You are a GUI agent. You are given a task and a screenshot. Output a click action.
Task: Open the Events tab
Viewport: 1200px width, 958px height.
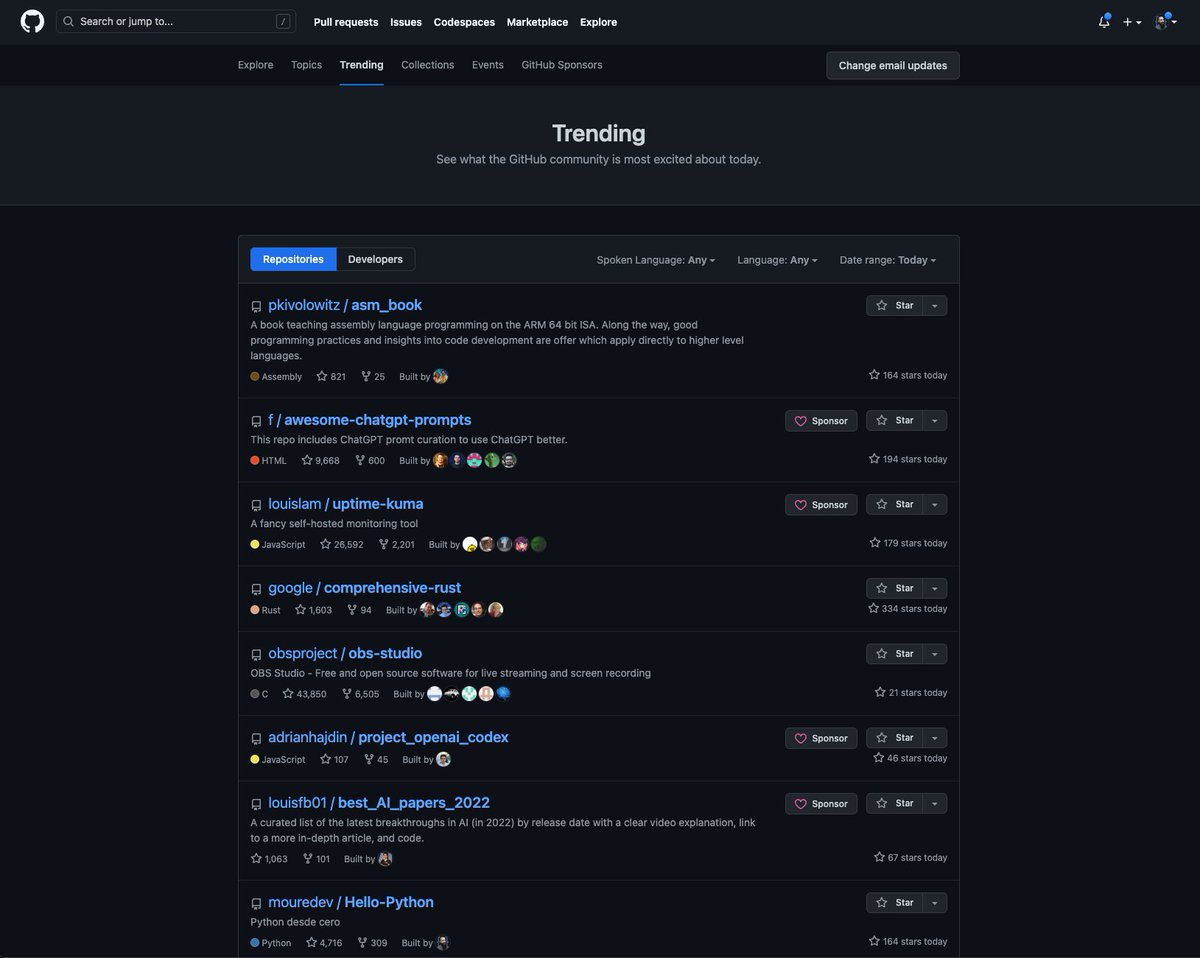(x=488, y=65)
